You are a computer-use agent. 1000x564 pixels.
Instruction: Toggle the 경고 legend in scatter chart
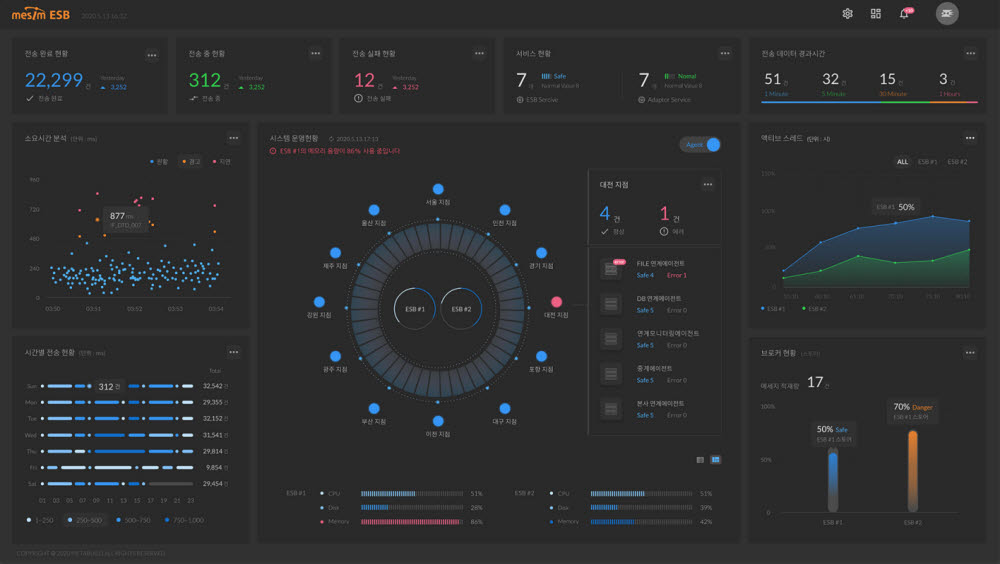point(191,162)
